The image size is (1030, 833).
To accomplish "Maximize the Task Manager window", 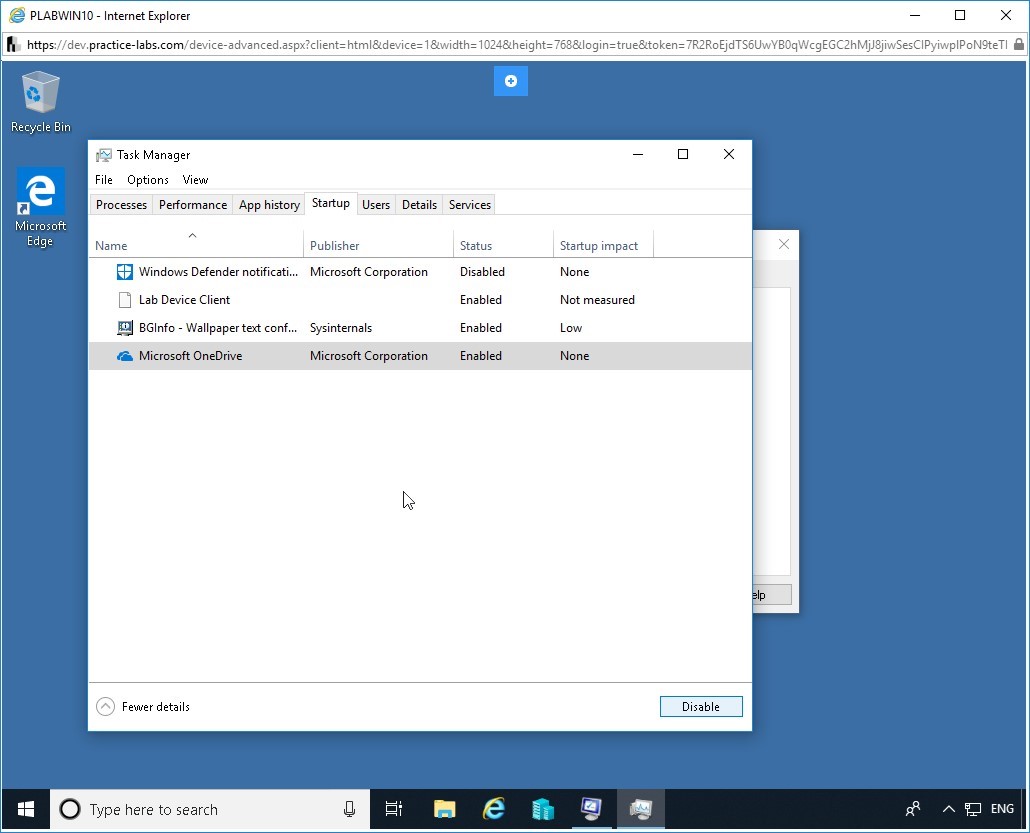I will pos(683,154).
